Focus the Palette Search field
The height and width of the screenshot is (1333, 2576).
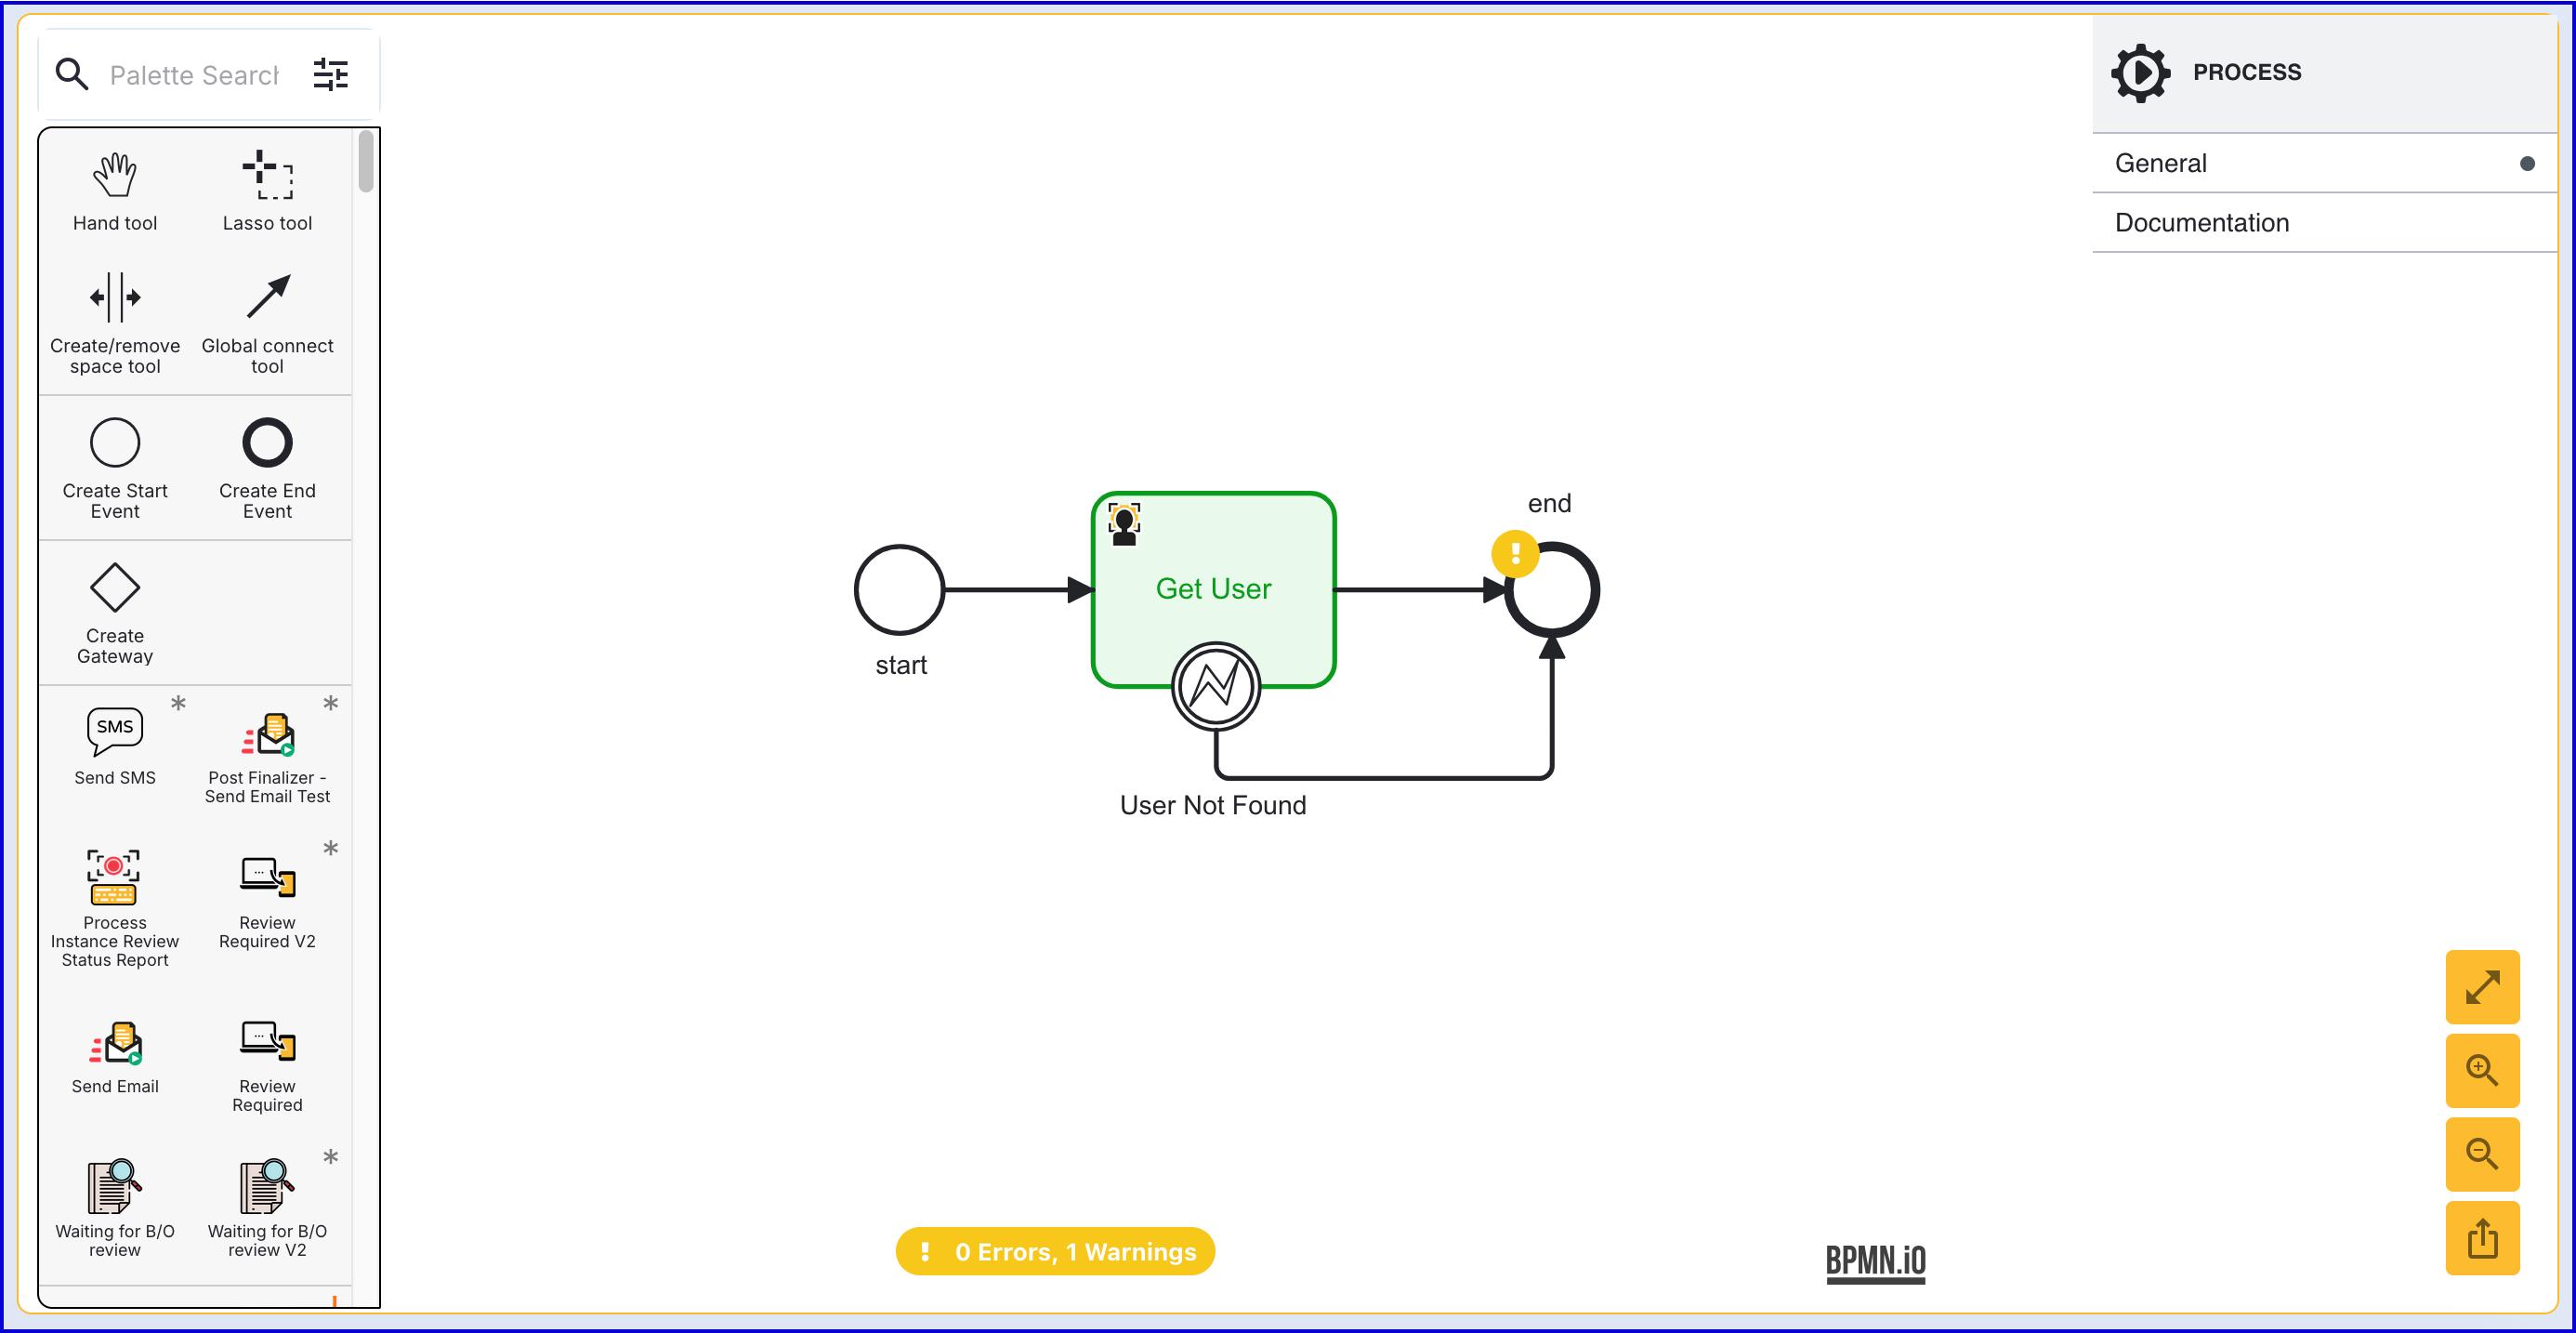194,75
